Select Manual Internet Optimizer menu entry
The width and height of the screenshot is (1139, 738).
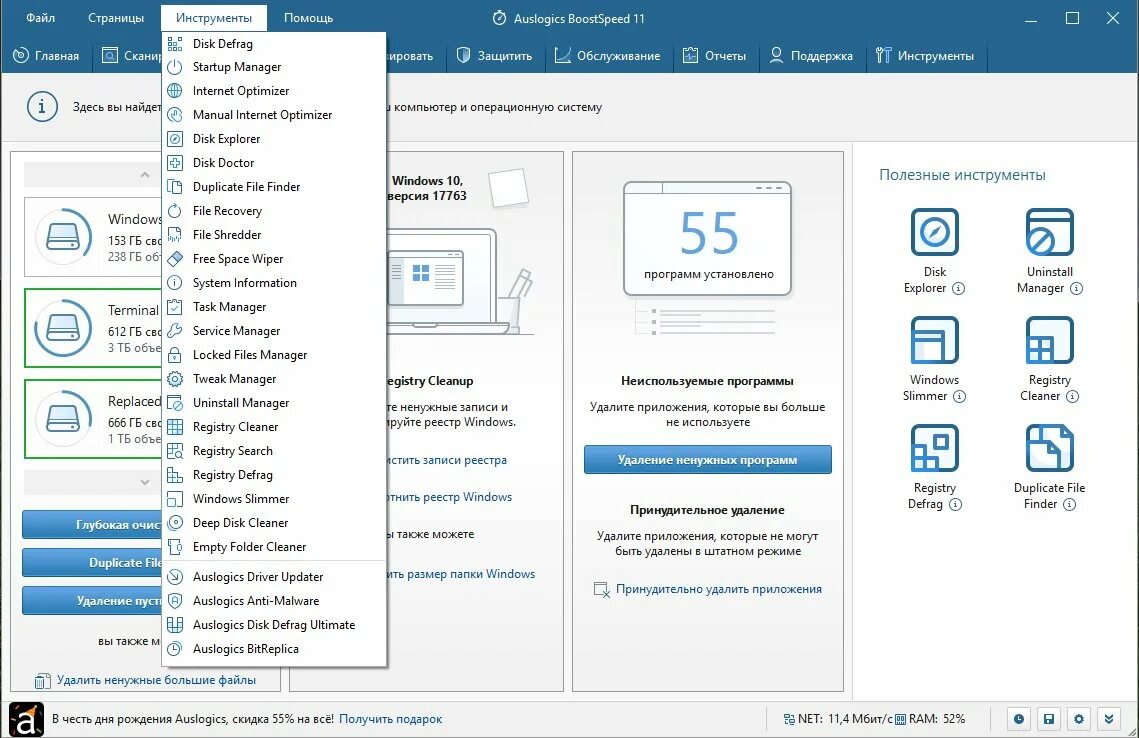point(273,115)
